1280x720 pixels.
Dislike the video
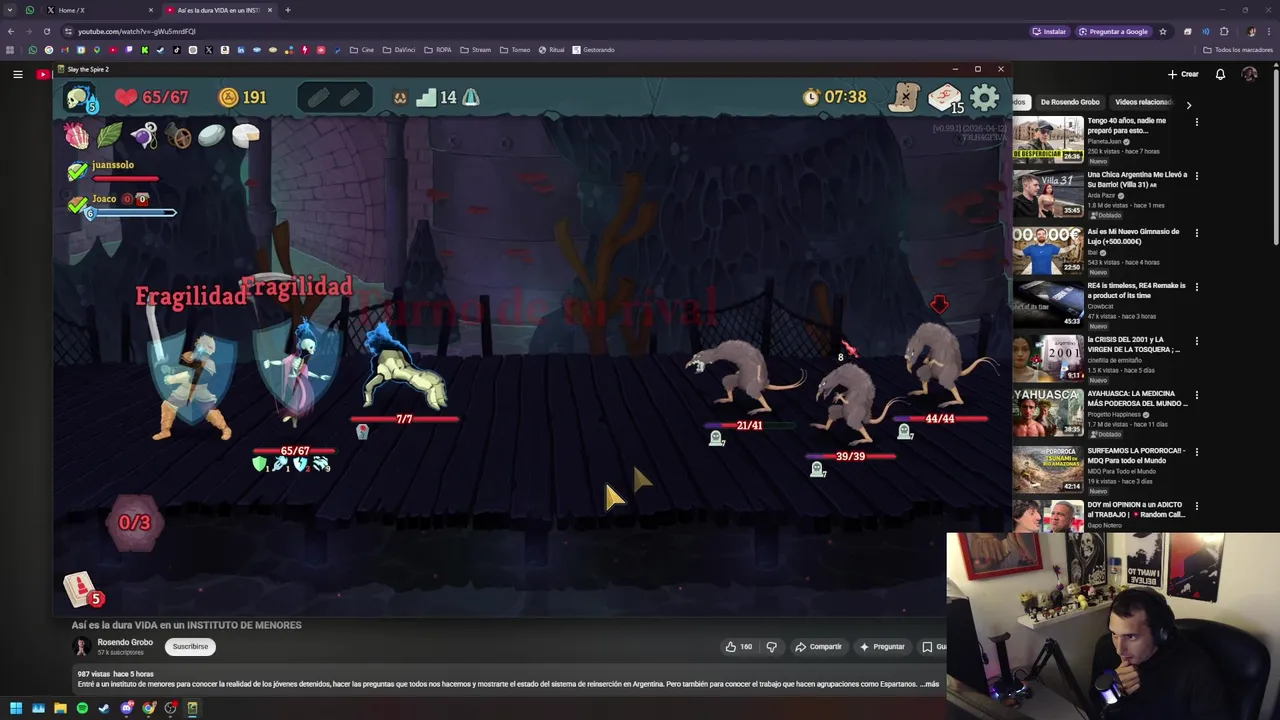tap(771, 647)
